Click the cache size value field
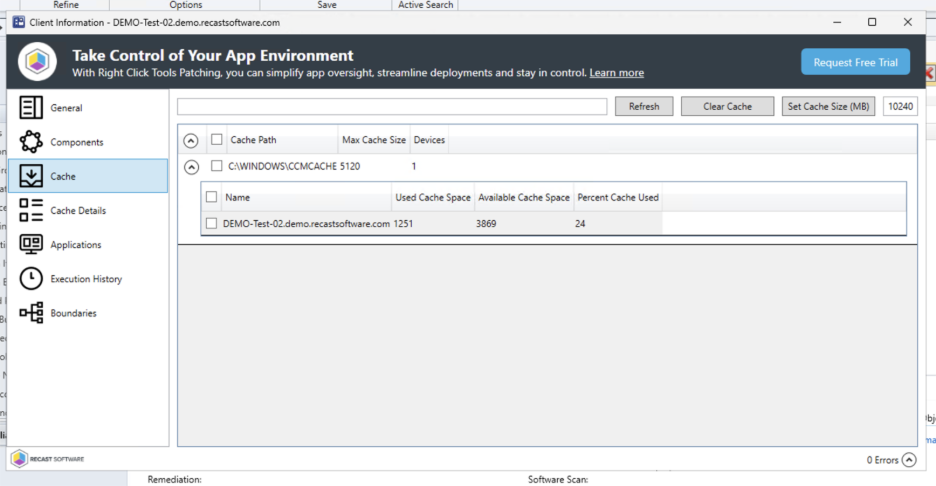This screenshot has width=936, height=486. pyautogui.click(x=900, y=107)
